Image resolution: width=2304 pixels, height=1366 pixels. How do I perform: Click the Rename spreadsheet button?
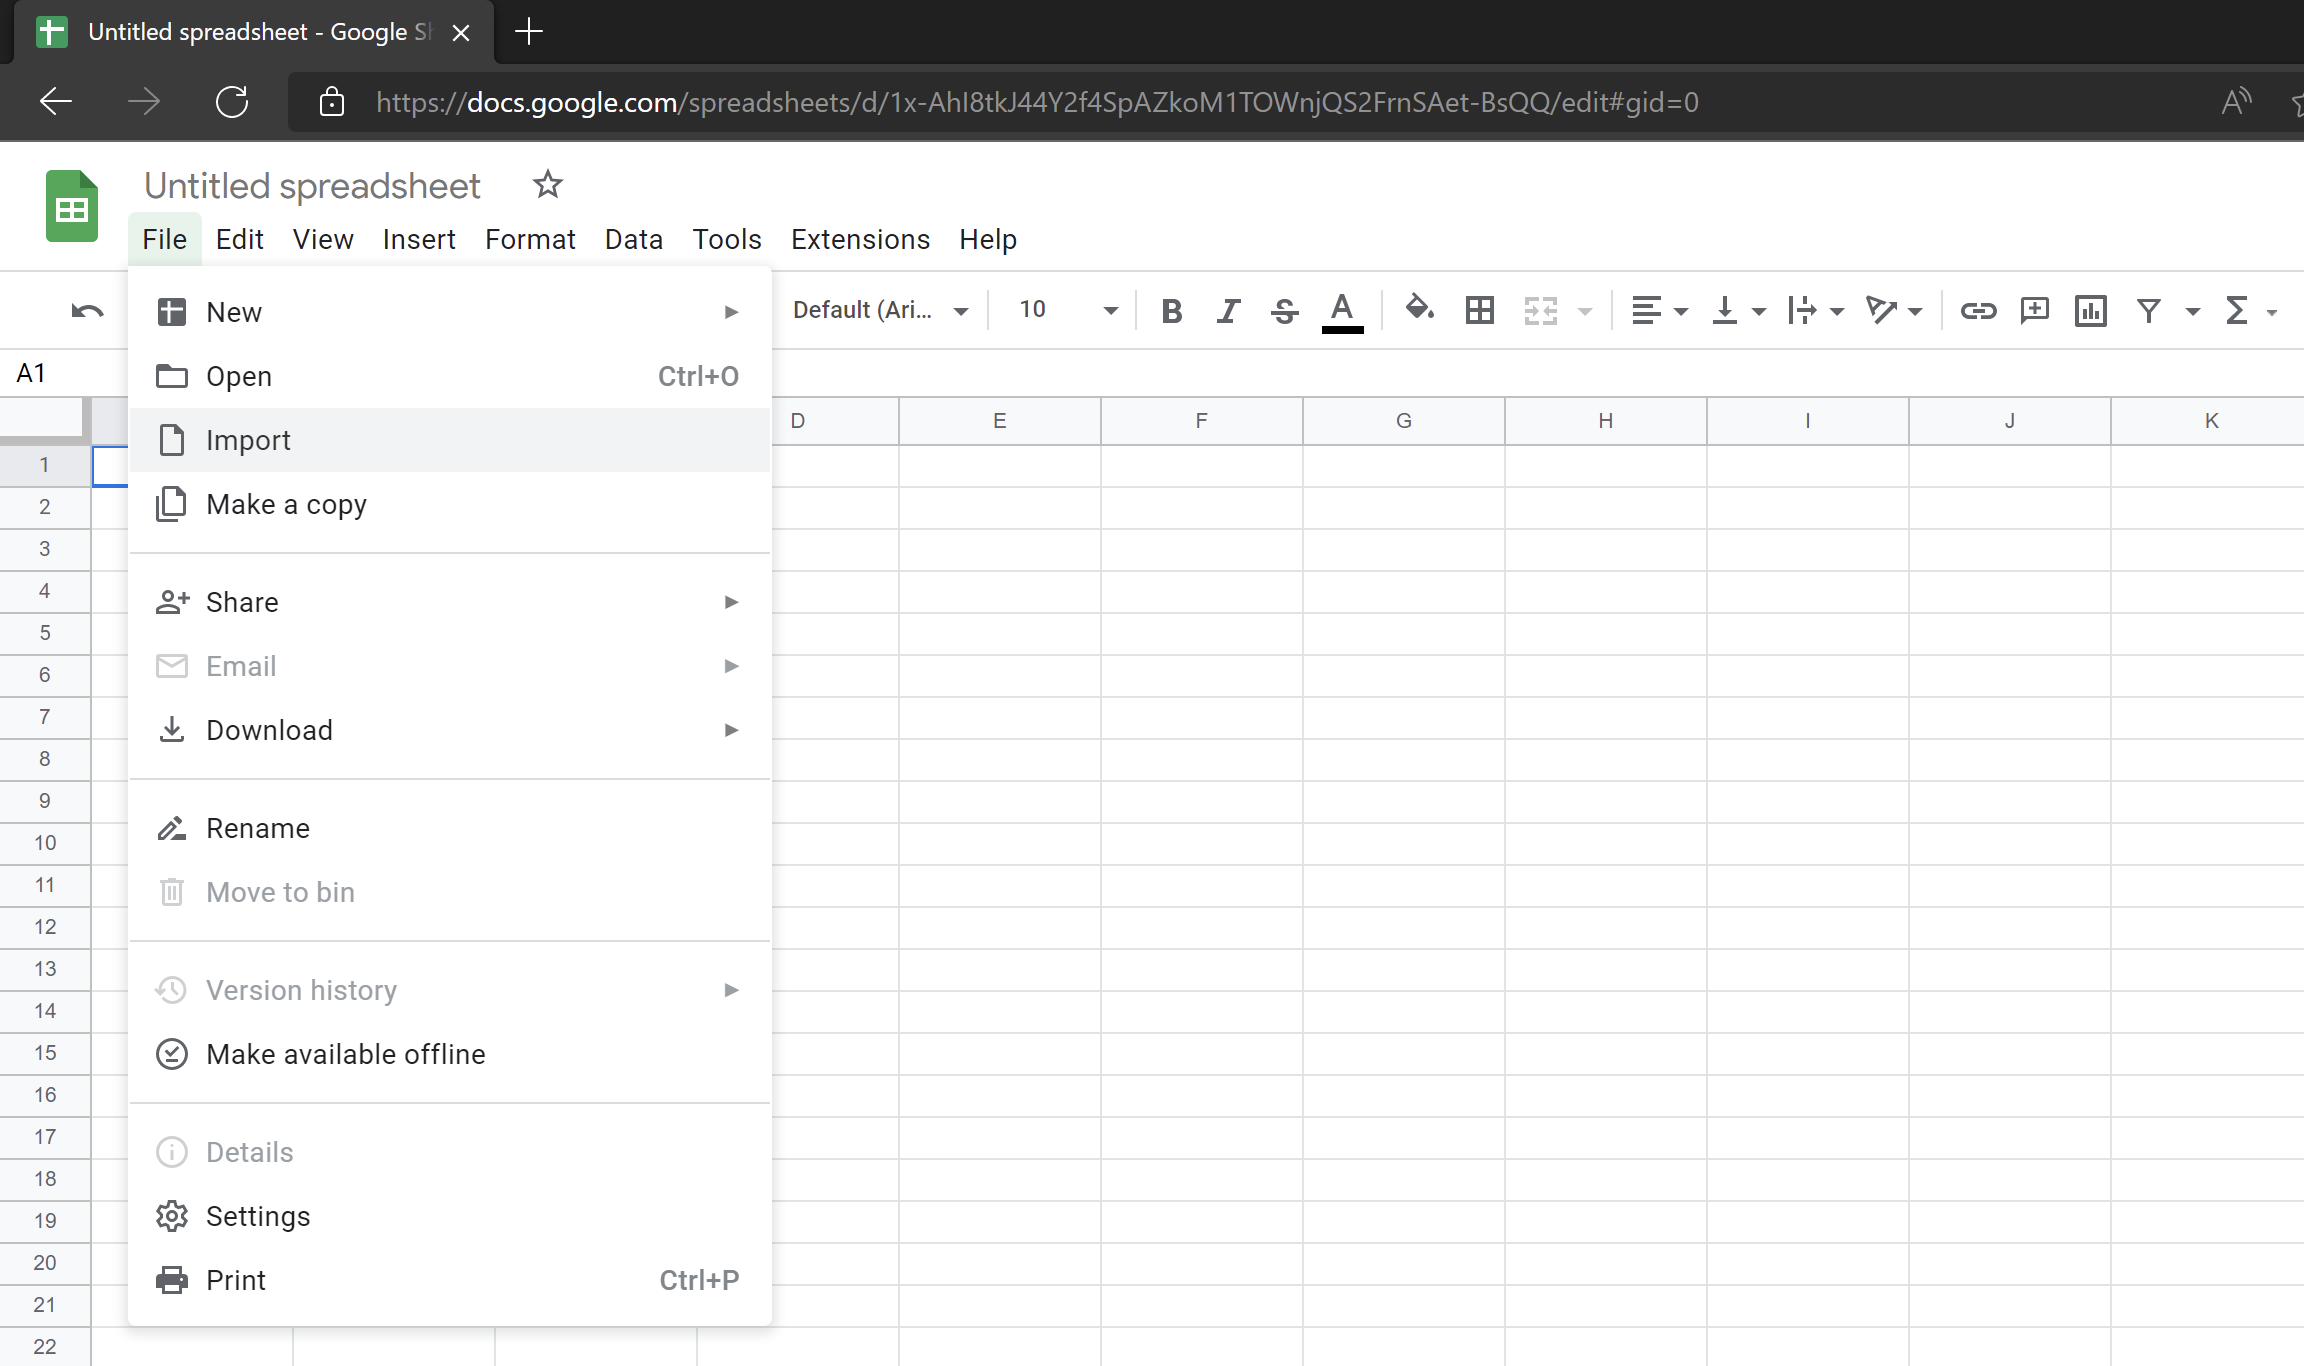click(x=257, y=828)
